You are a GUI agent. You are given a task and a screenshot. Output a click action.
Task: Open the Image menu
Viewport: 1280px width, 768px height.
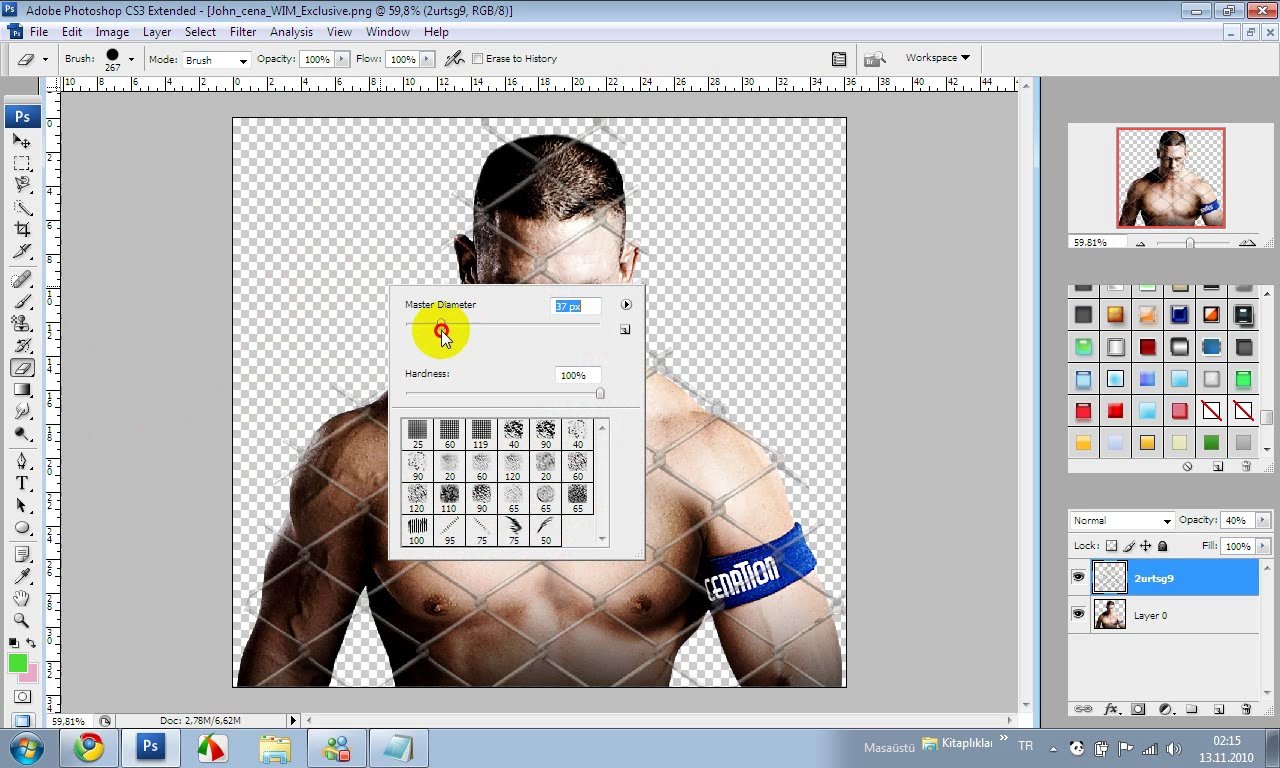(x=112, y=32)
